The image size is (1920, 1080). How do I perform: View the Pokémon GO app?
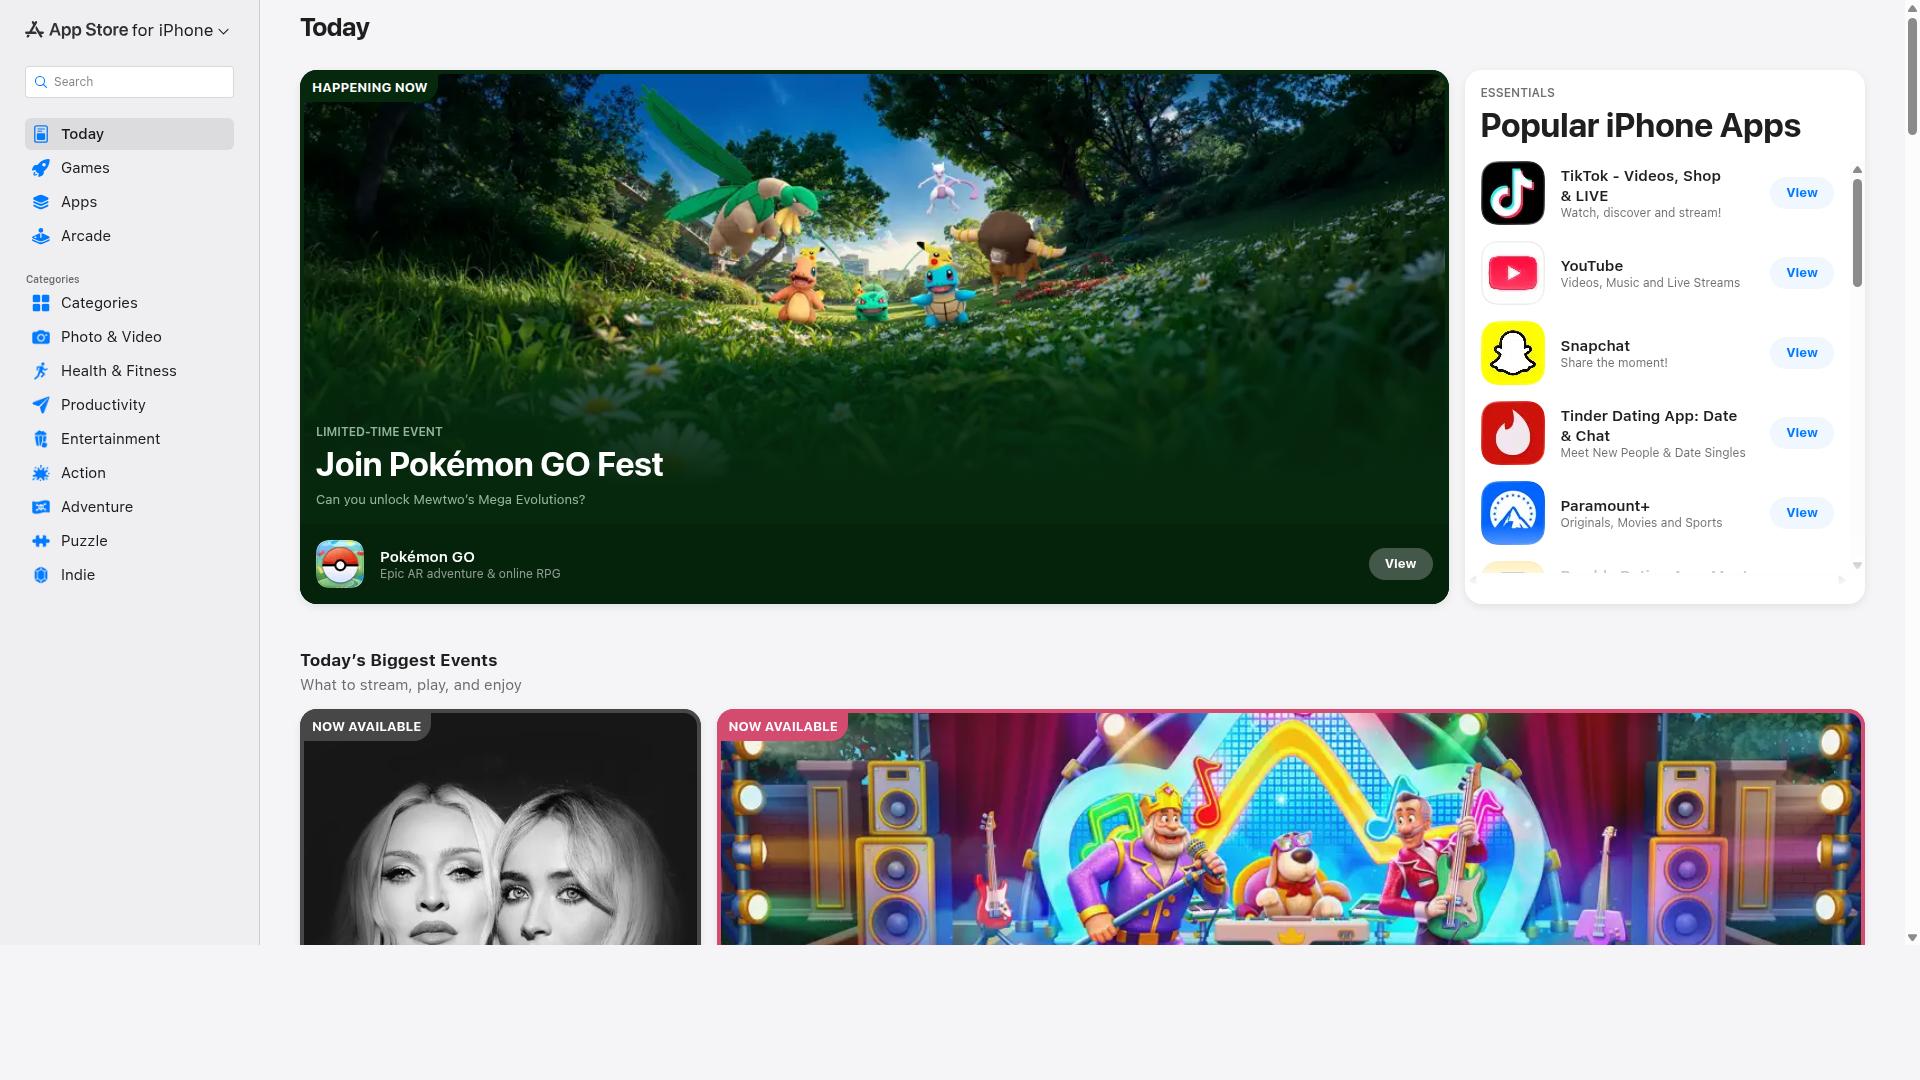pos(1400,564)
